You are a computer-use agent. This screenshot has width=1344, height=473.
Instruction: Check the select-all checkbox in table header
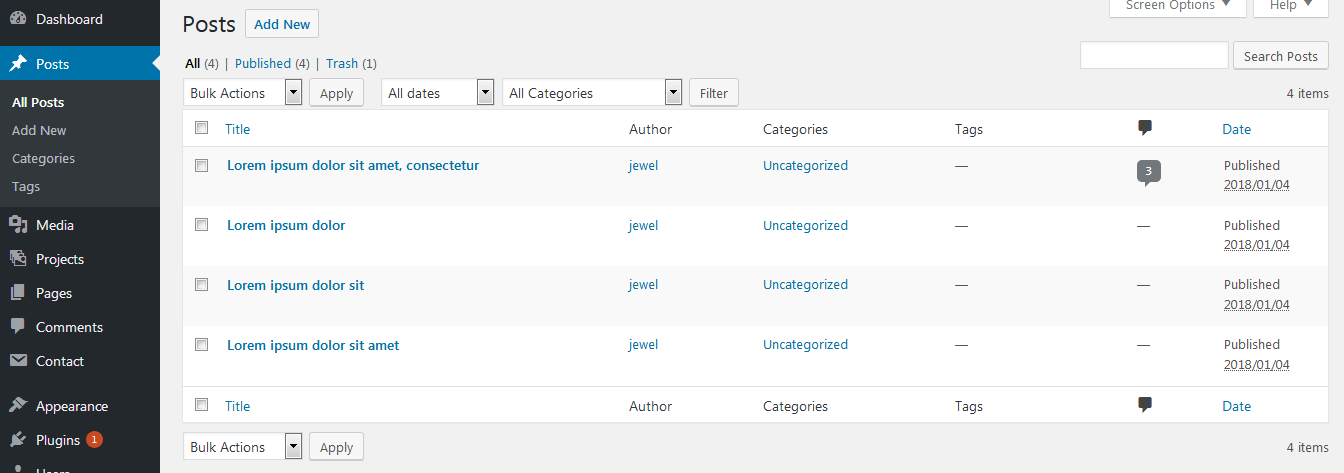pos(201,128)
